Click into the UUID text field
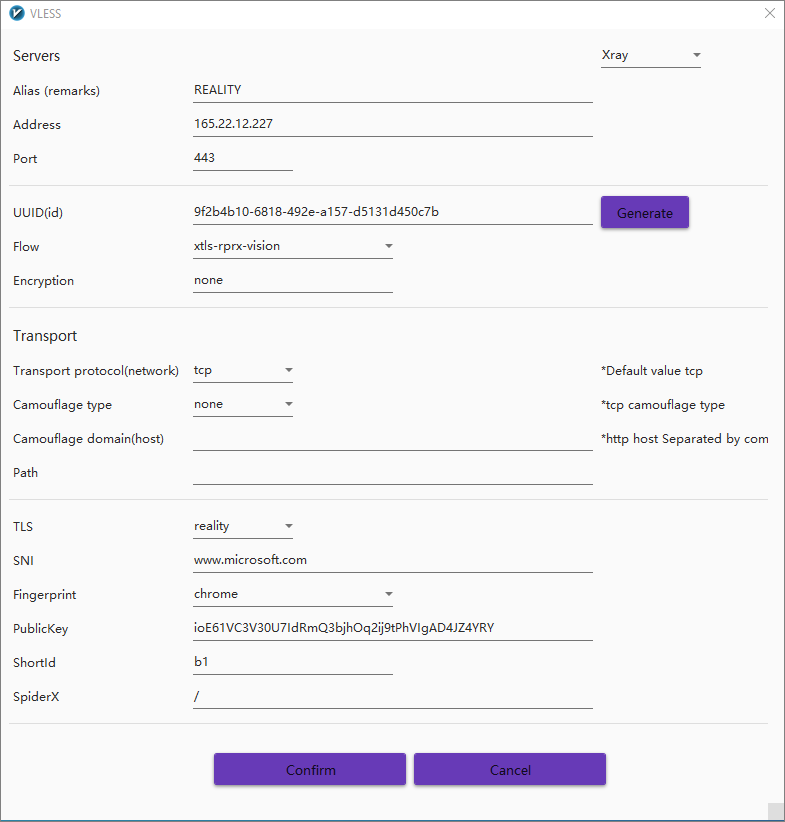Image resolution: width=785 pixels, height=822 pixels. pos(392,213)
